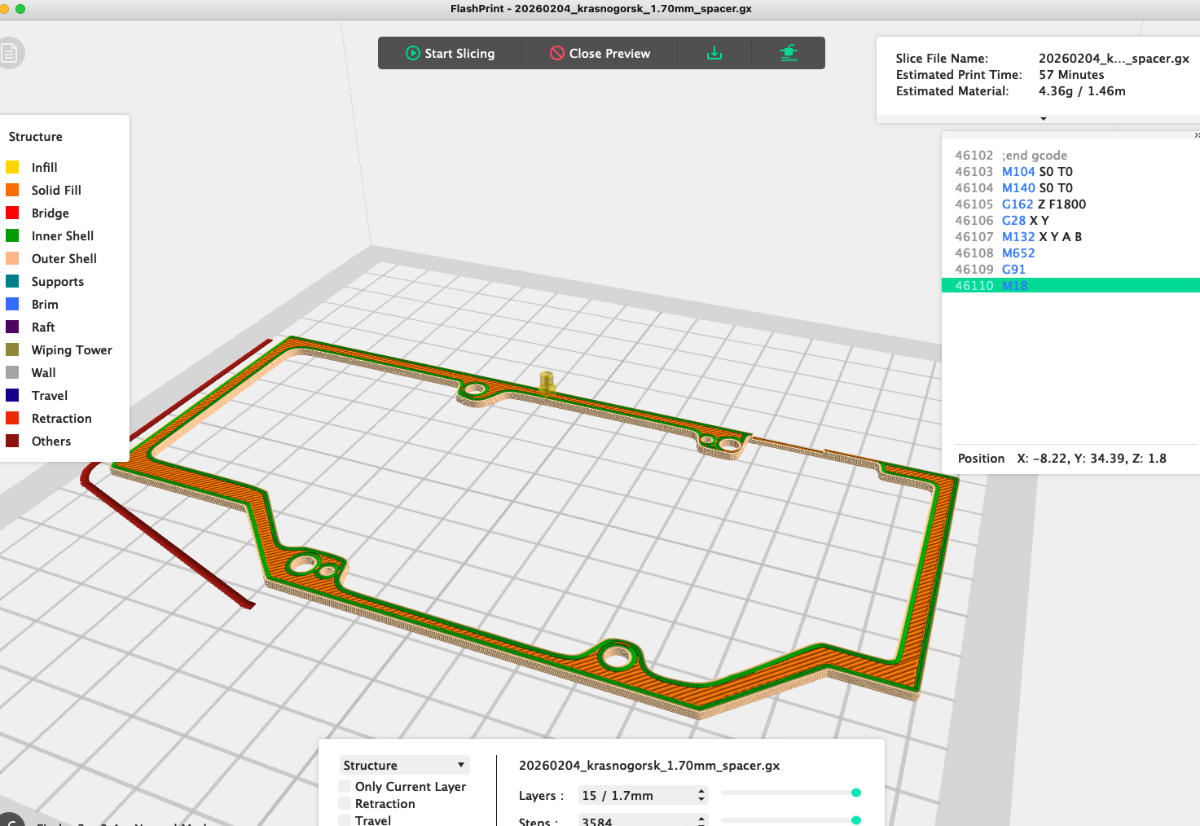The height and width of the screenshot is (826, 1200).
Task: Collapse the slice info panel arrow
Action: pyautogui.click(x=1043, y=118)
